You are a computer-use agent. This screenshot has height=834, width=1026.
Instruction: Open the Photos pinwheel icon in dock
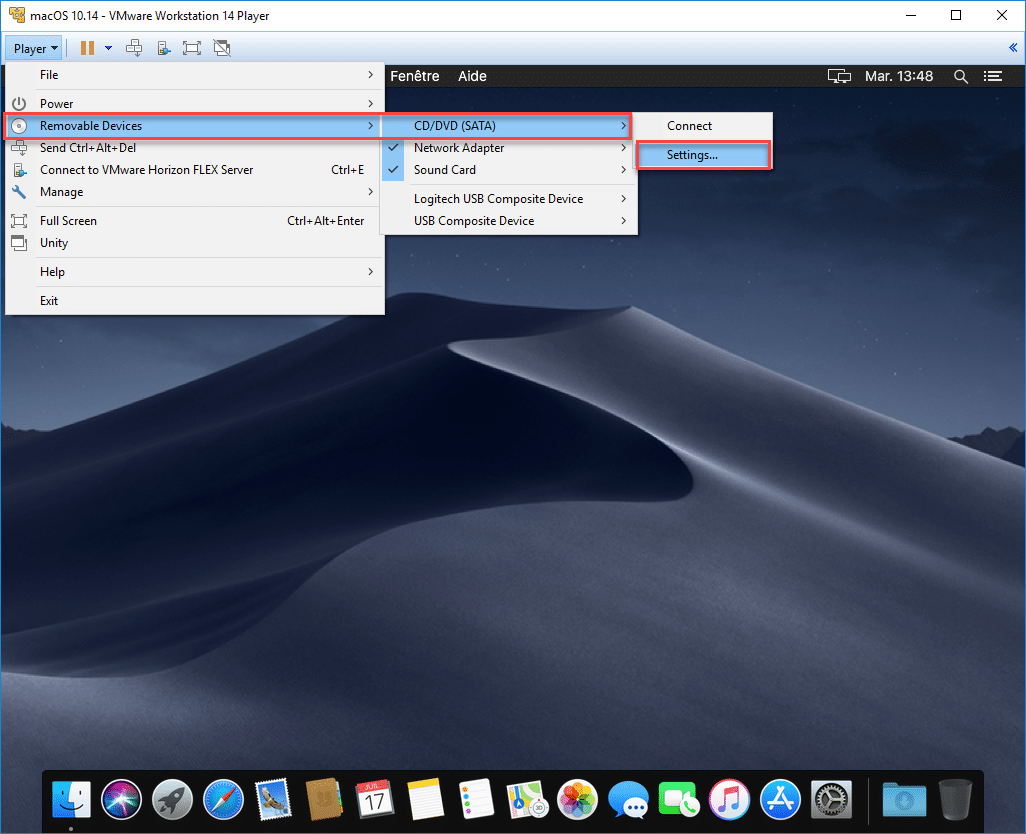click(x=577, y=799)
